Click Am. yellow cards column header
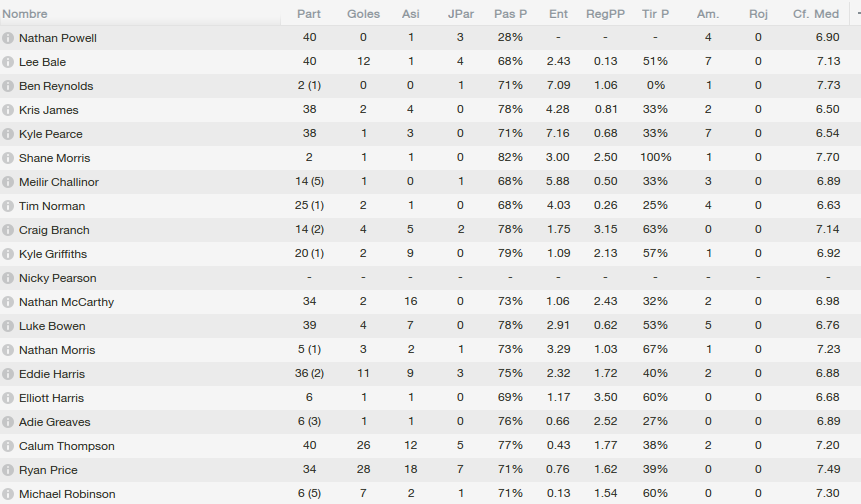Viewport: 861px width, 504px height. click(708, 14)
